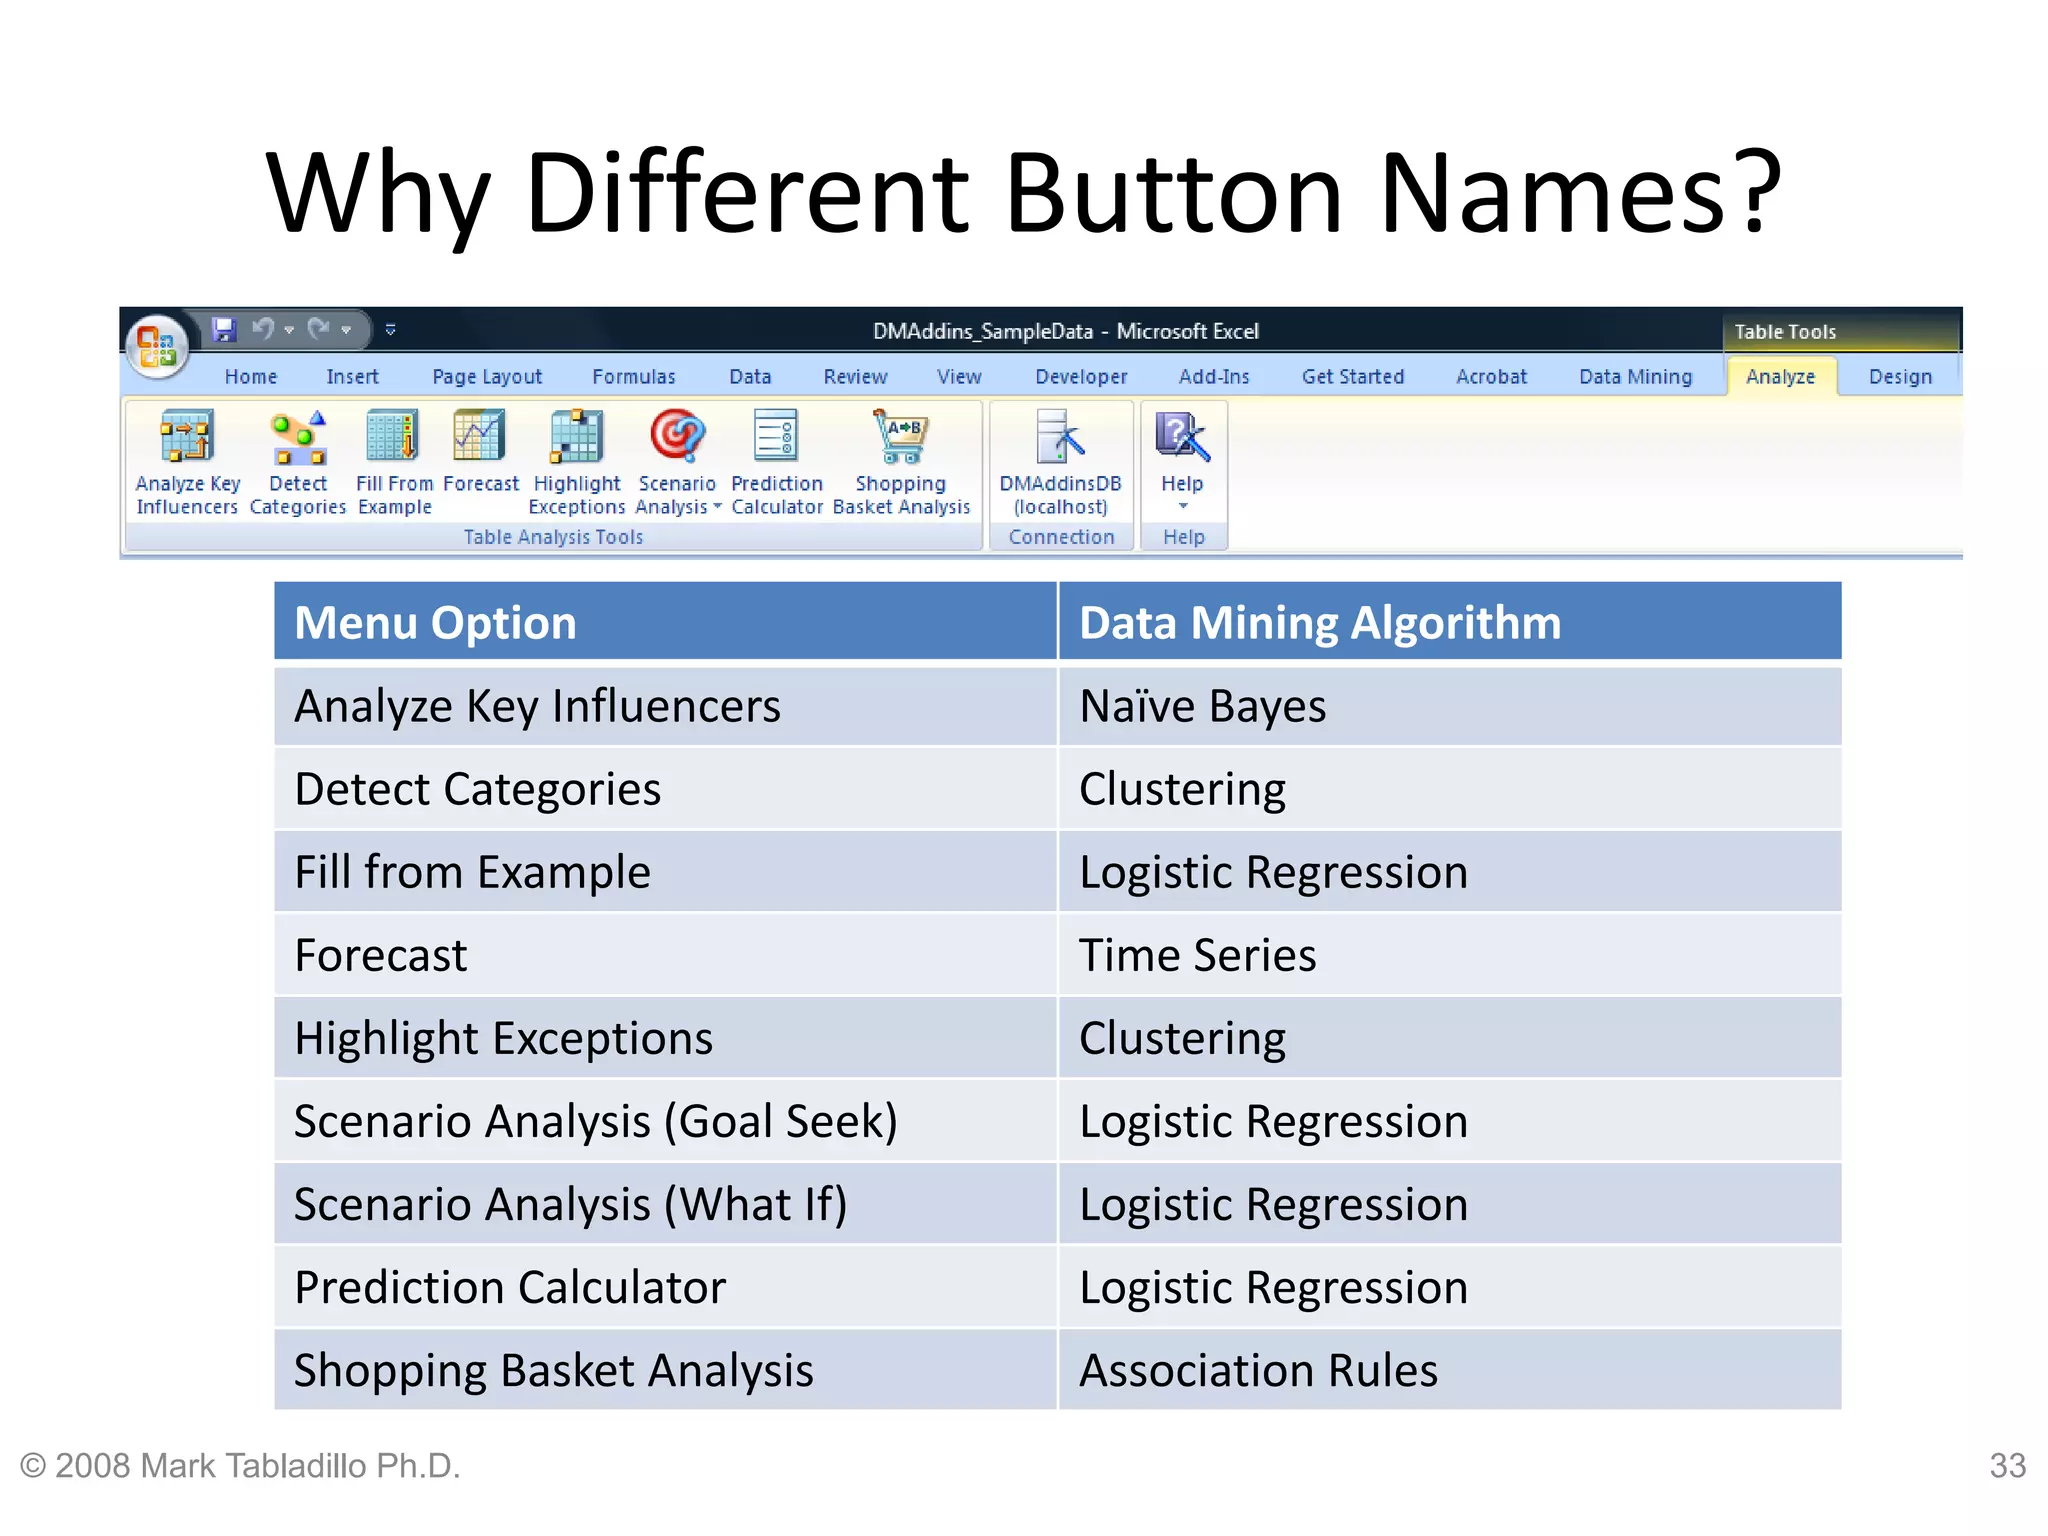This screenshot has height=1536, width=2048.
Task: Select the Developer tab
Action: 1081,377
